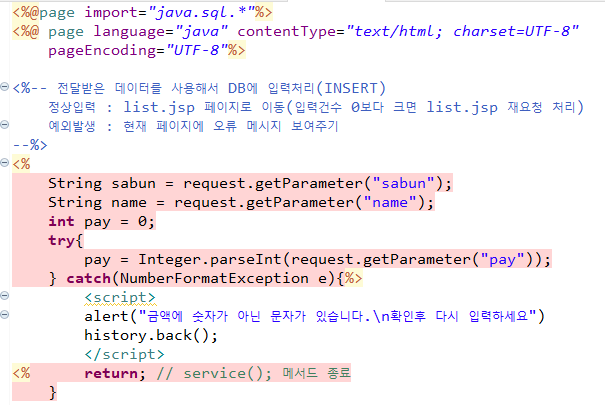
Task: Click the '%>' tag after the catch opening brace
Action: 353,278
